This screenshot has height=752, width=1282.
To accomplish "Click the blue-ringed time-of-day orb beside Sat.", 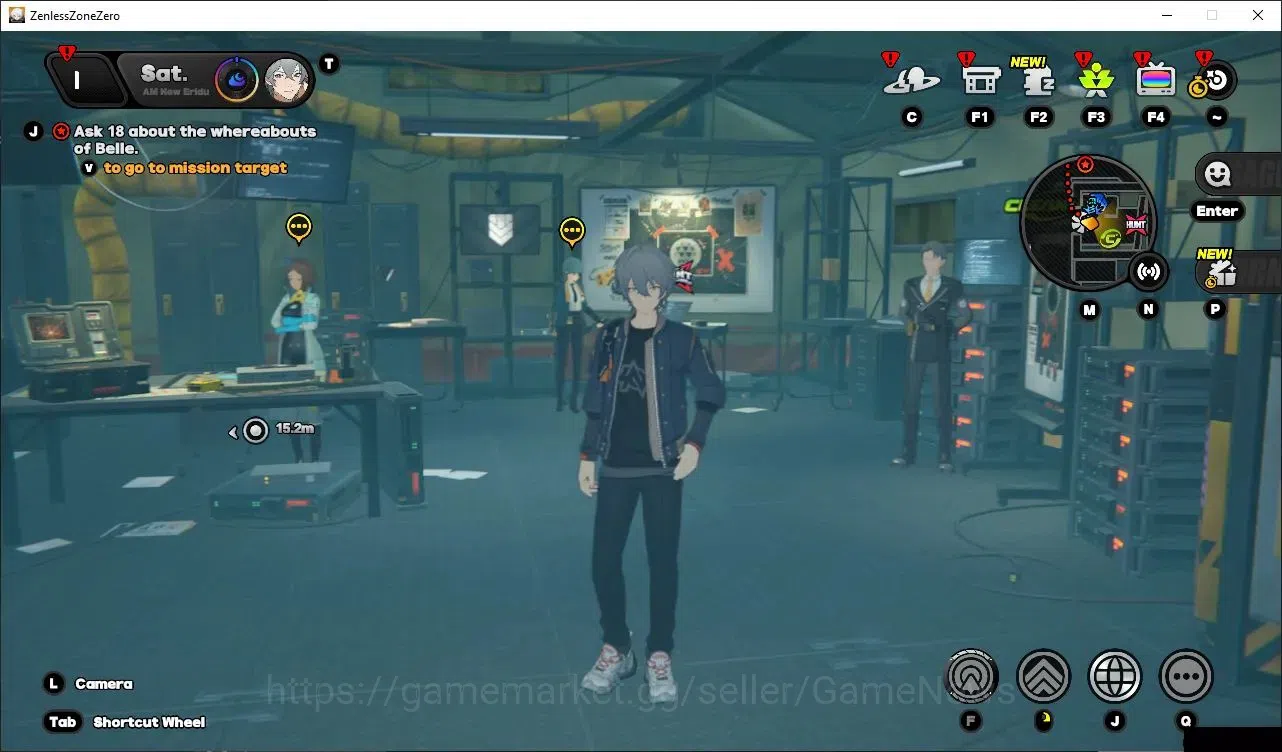I will click(x=235, y=80).
